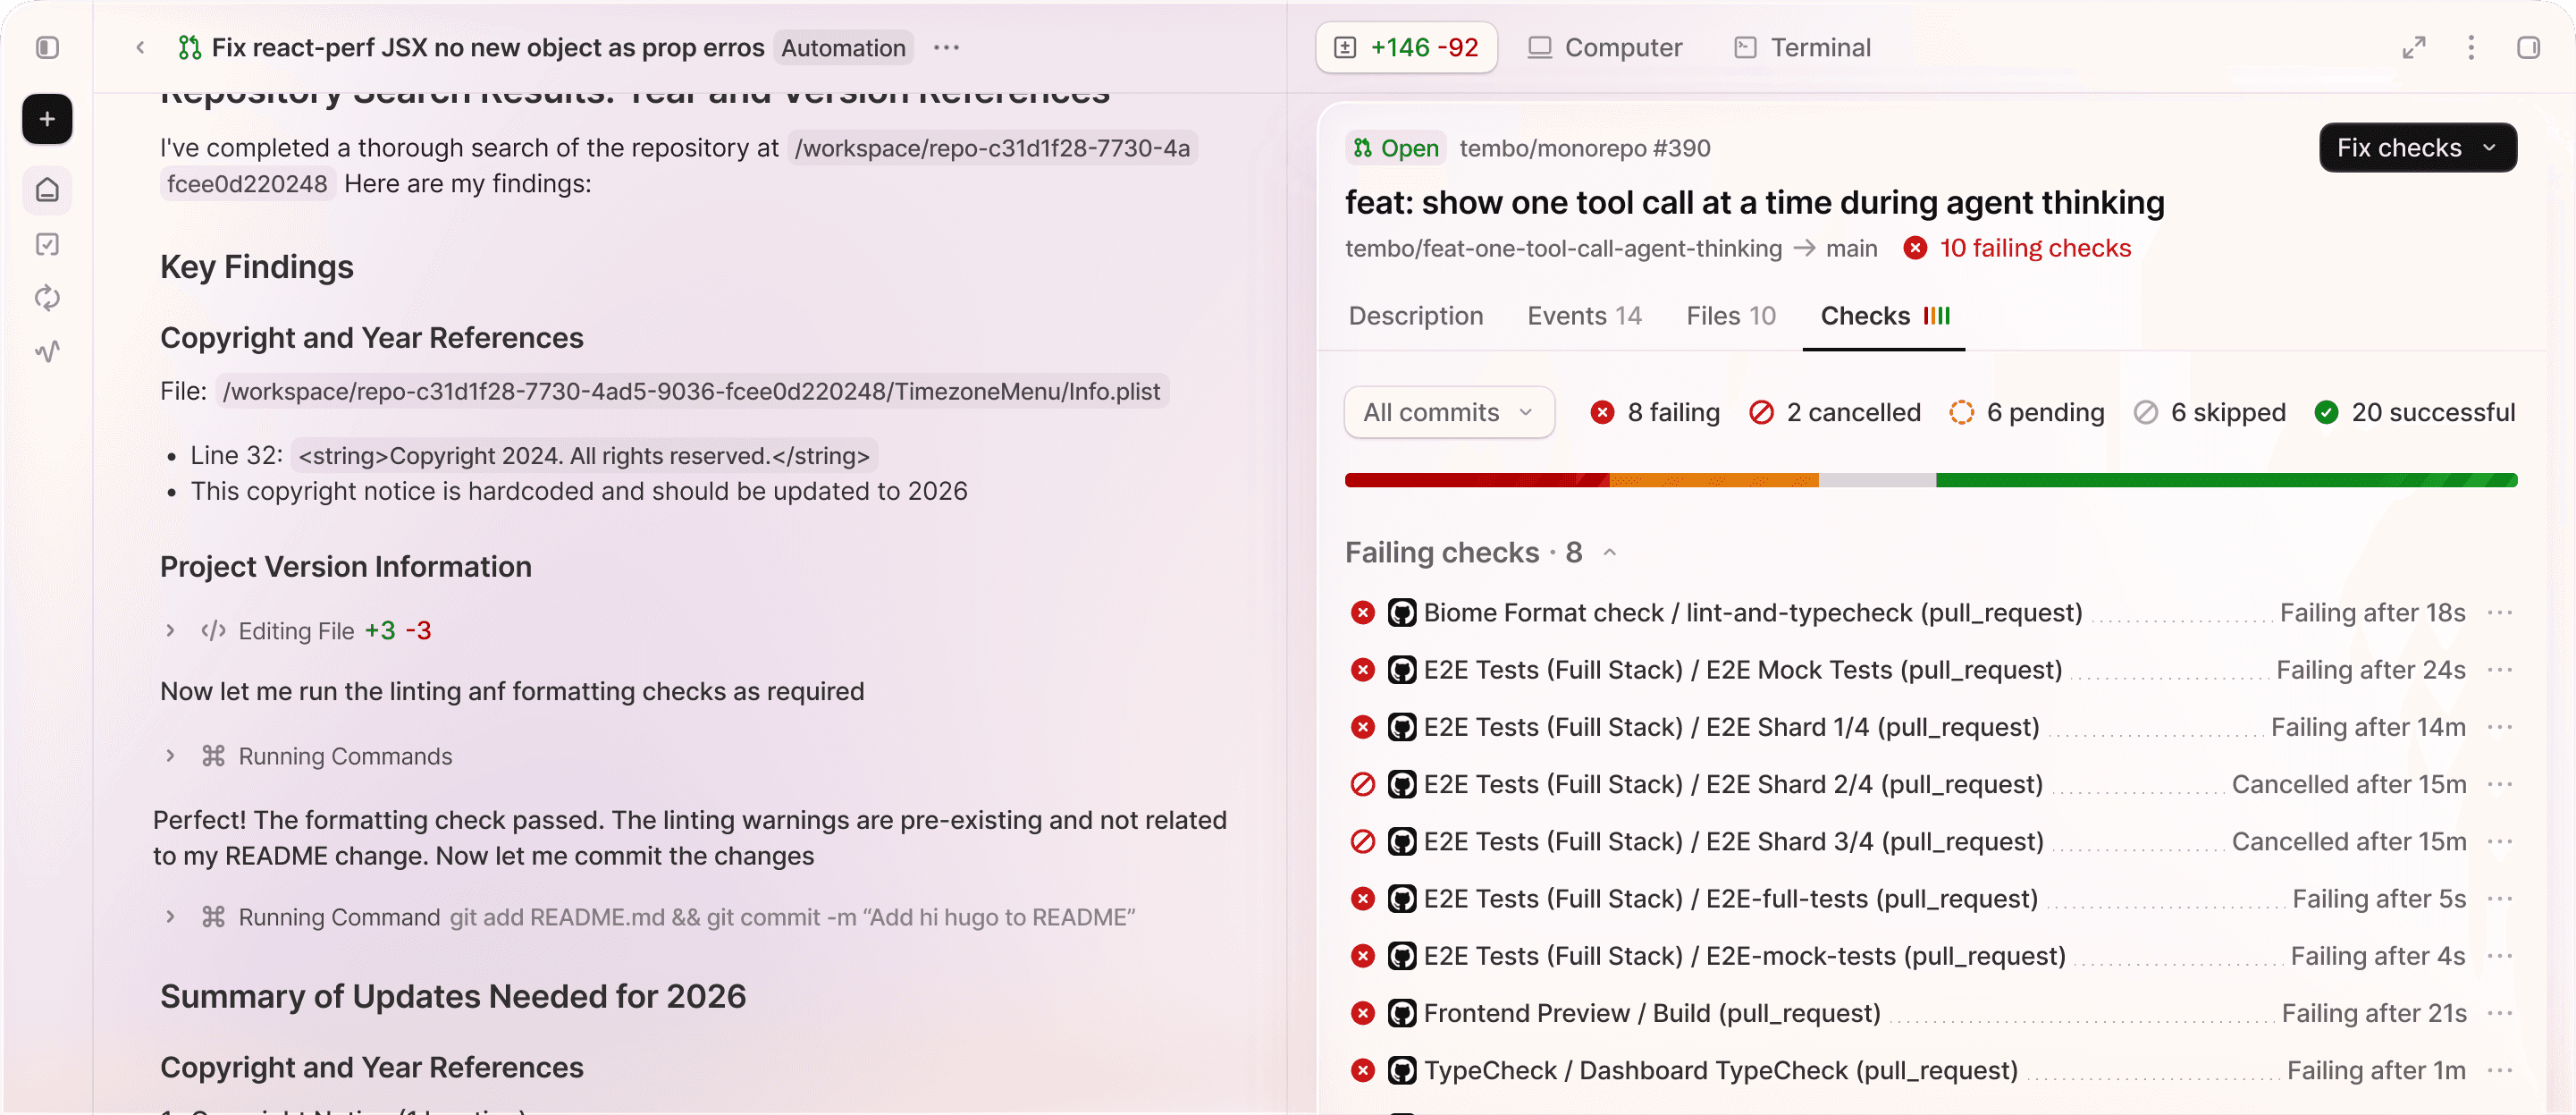Open more options for Biome Format check
Image resolution: width=2576 pixels, height=1115 pixels.
[x=2500, y=613]
